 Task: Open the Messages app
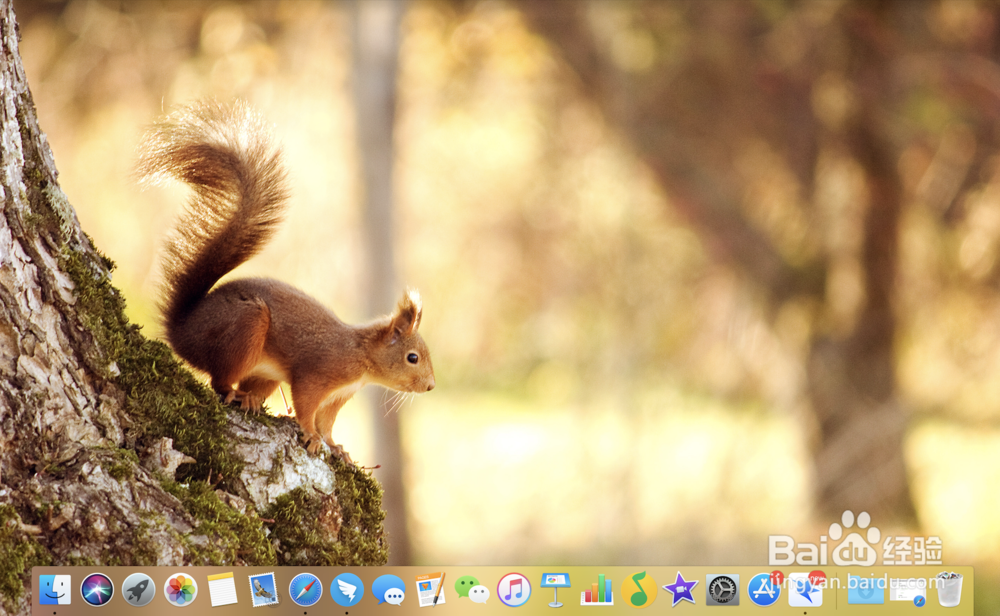388,589
